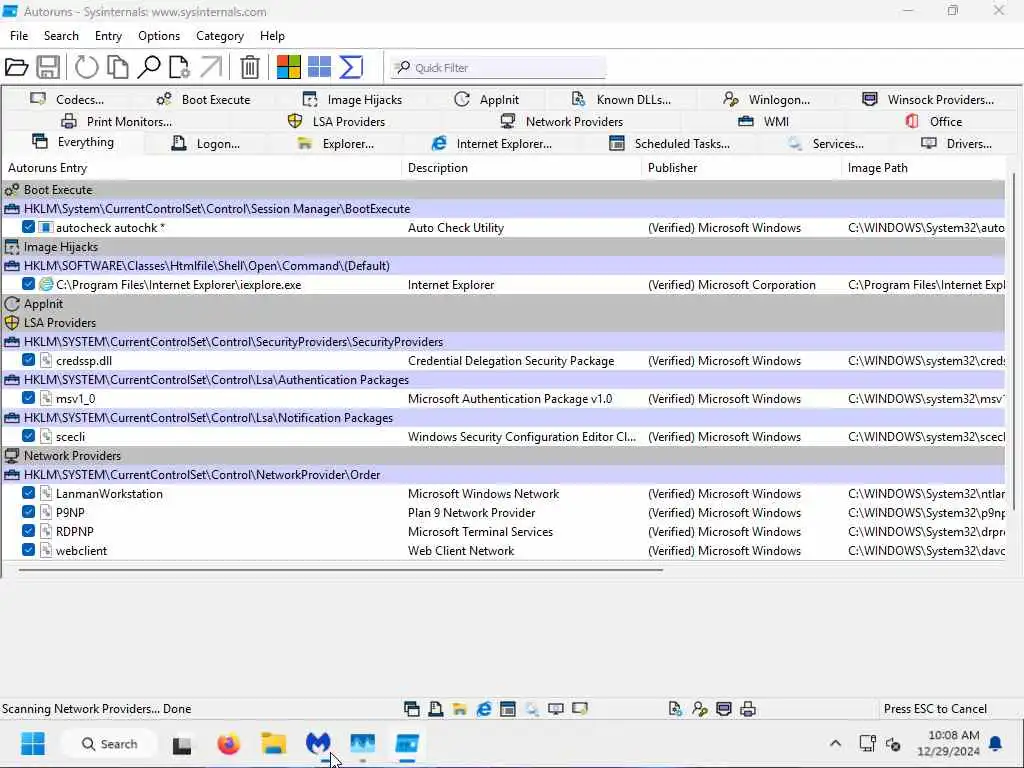Open the Help menu

click(x=272, y=36)
